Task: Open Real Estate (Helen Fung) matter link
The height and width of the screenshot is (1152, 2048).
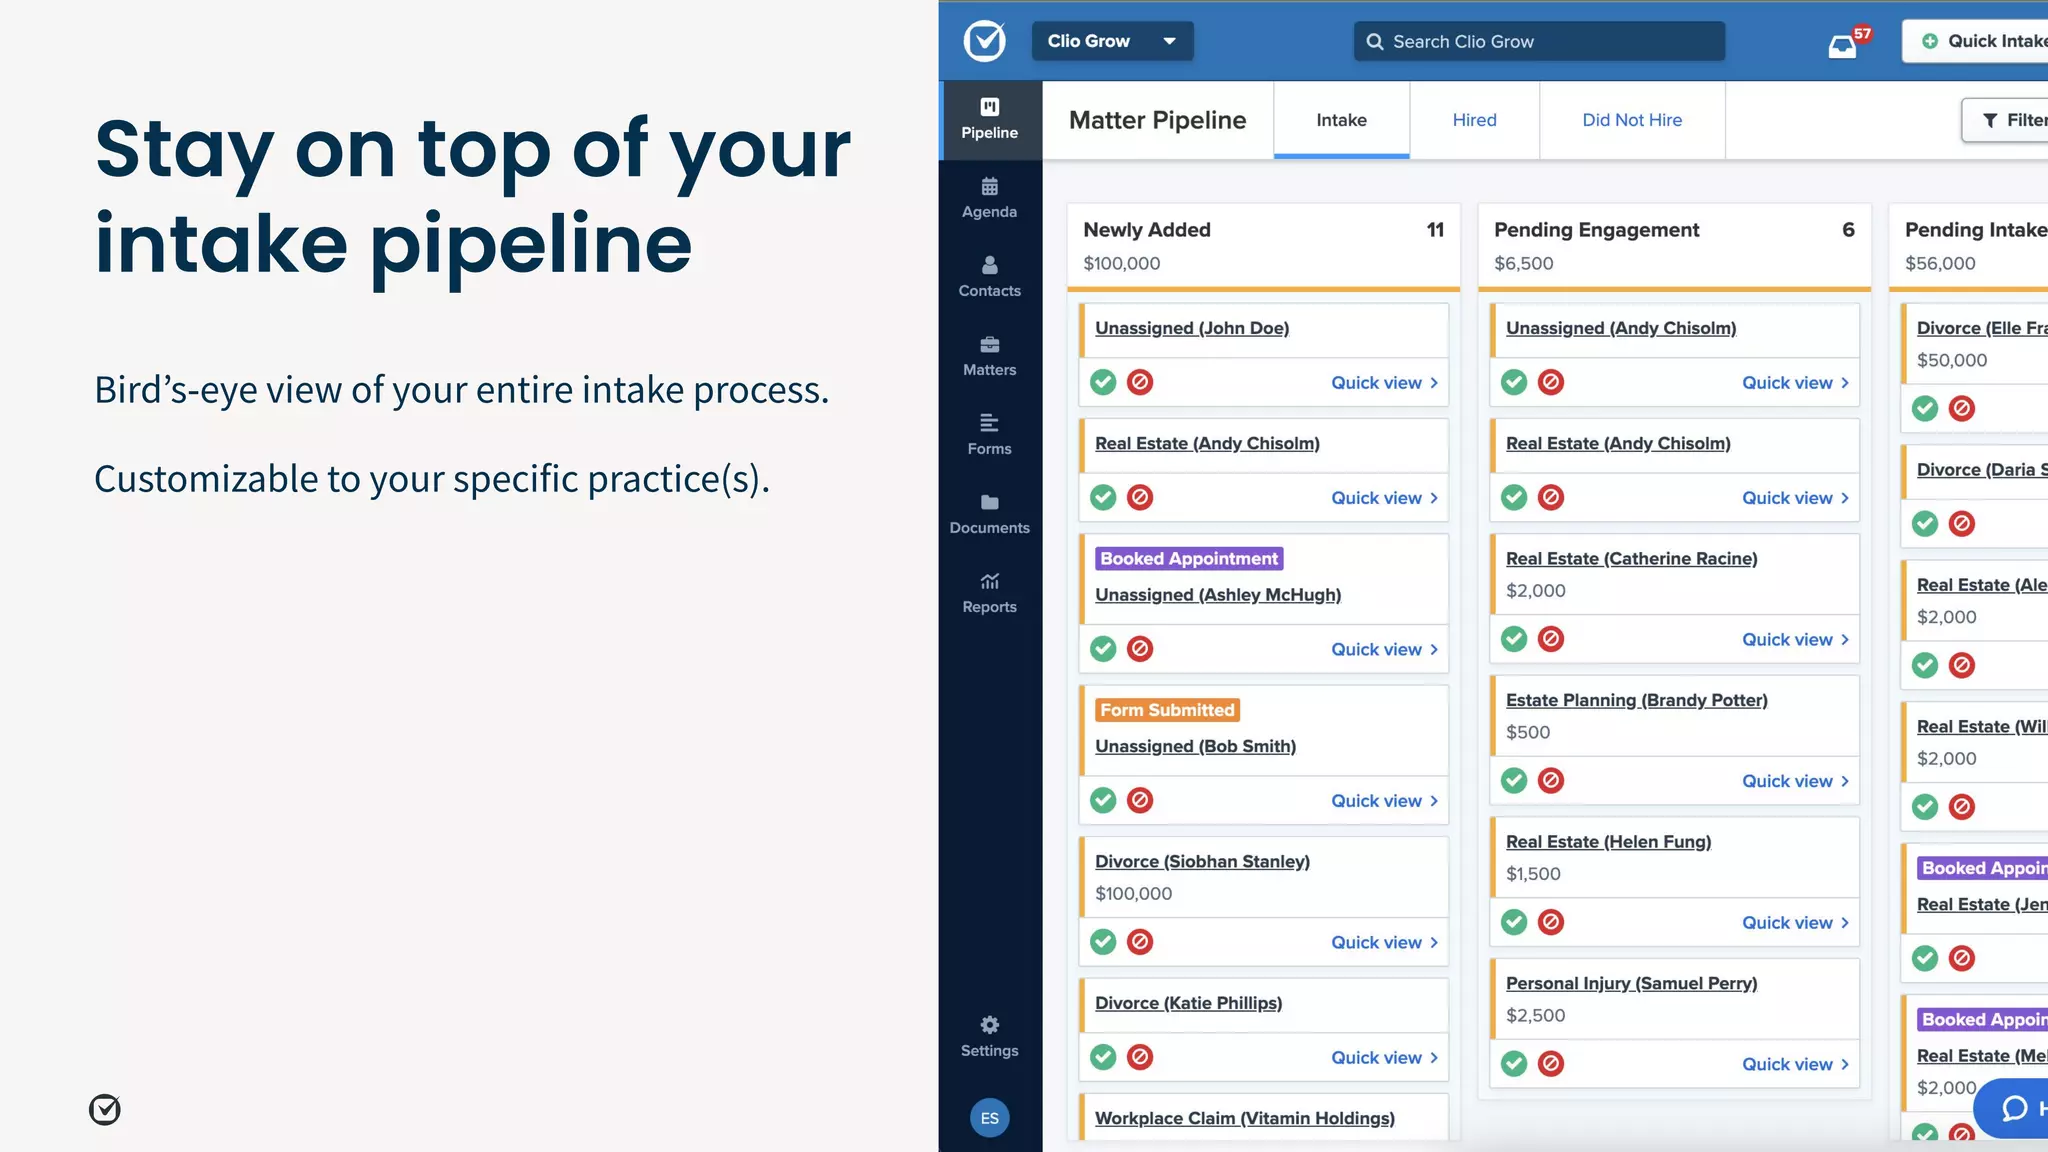Action: coord(1609,842)
